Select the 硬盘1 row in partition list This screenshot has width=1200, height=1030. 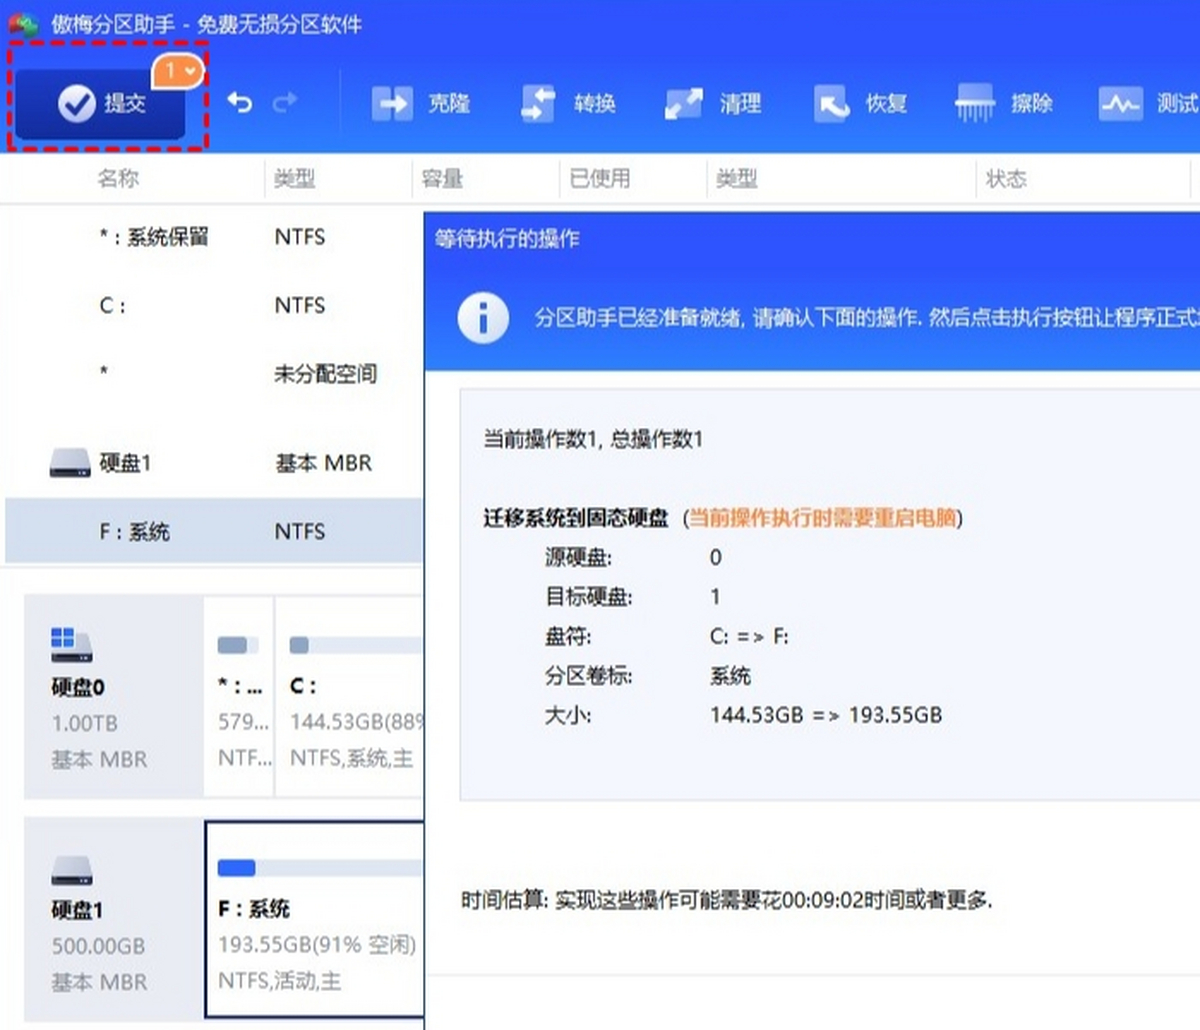click(214, 463)
